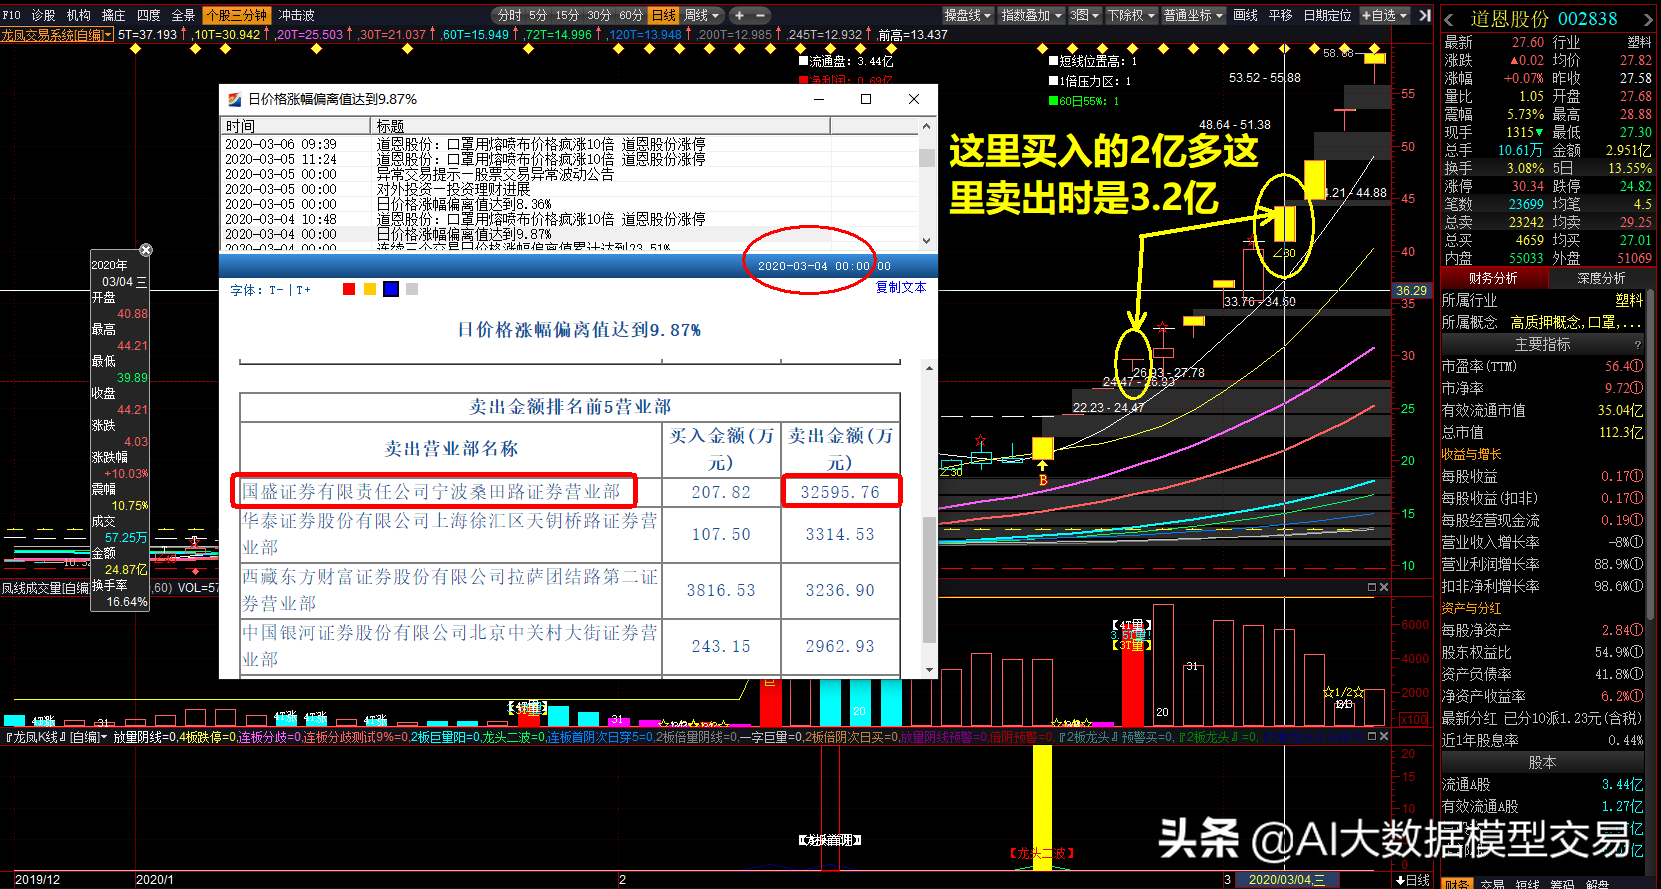Open the 下除权 dropdown

point(1131,15)
